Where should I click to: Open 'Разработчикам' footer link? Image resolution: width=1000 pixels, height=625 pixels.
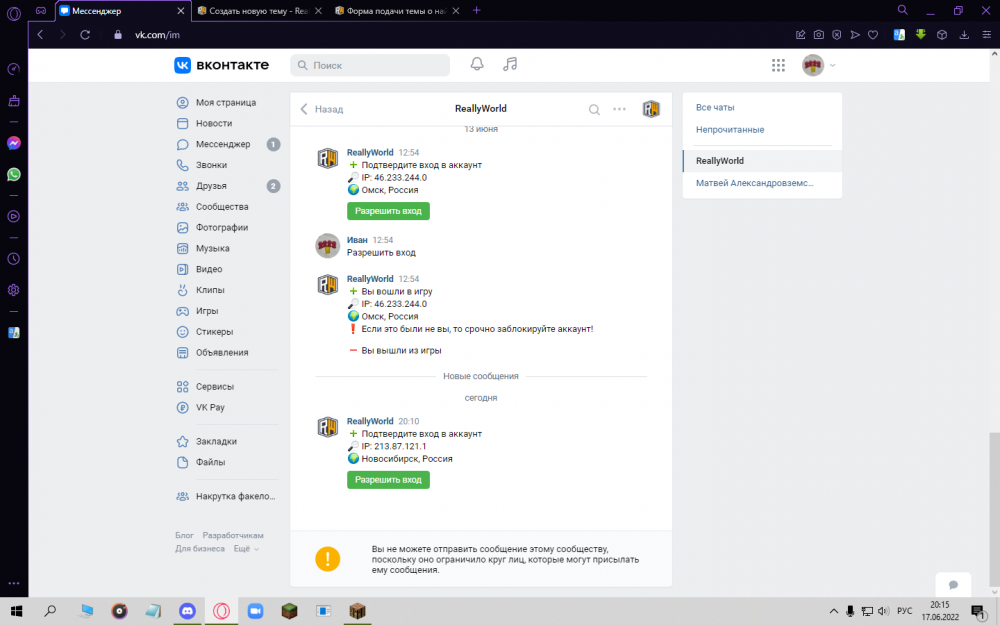pyautogui.click(x=233, y=535)
